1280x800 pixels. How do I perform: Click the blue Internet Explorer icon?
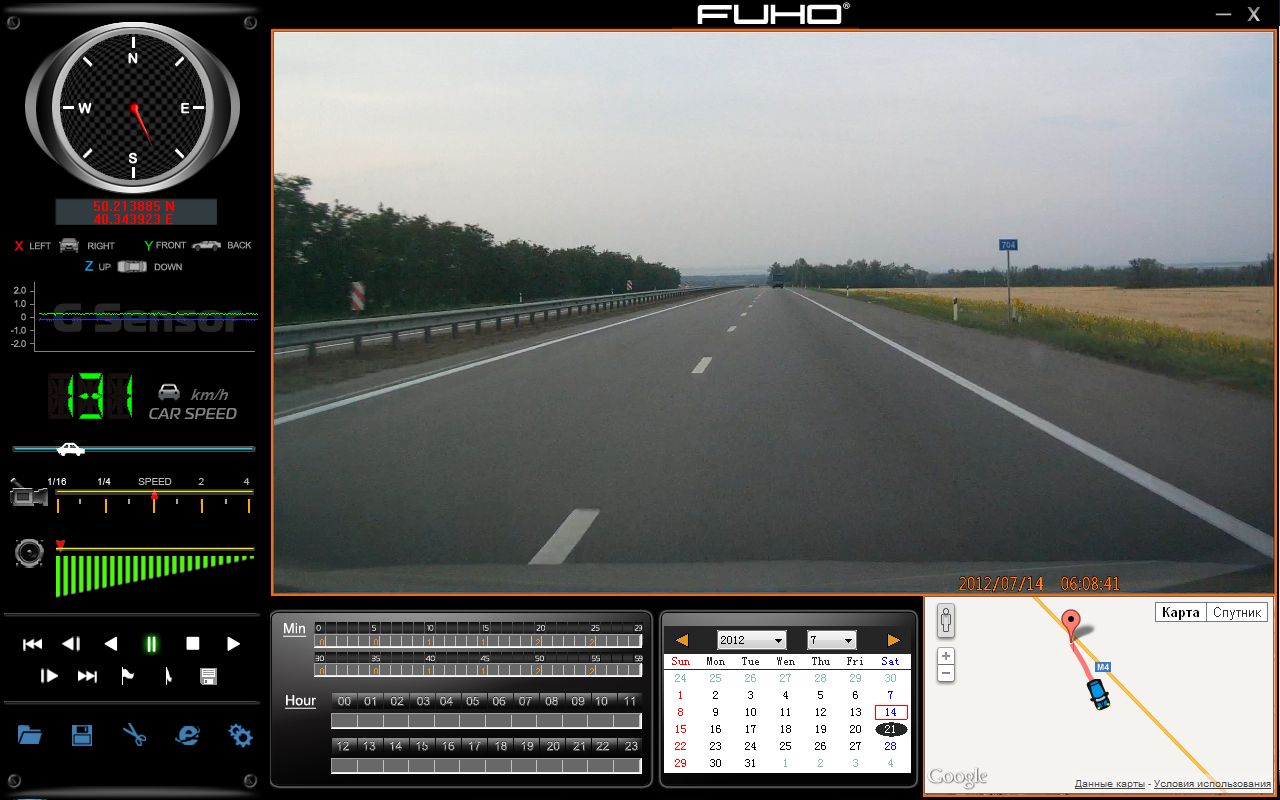(187, 736)
